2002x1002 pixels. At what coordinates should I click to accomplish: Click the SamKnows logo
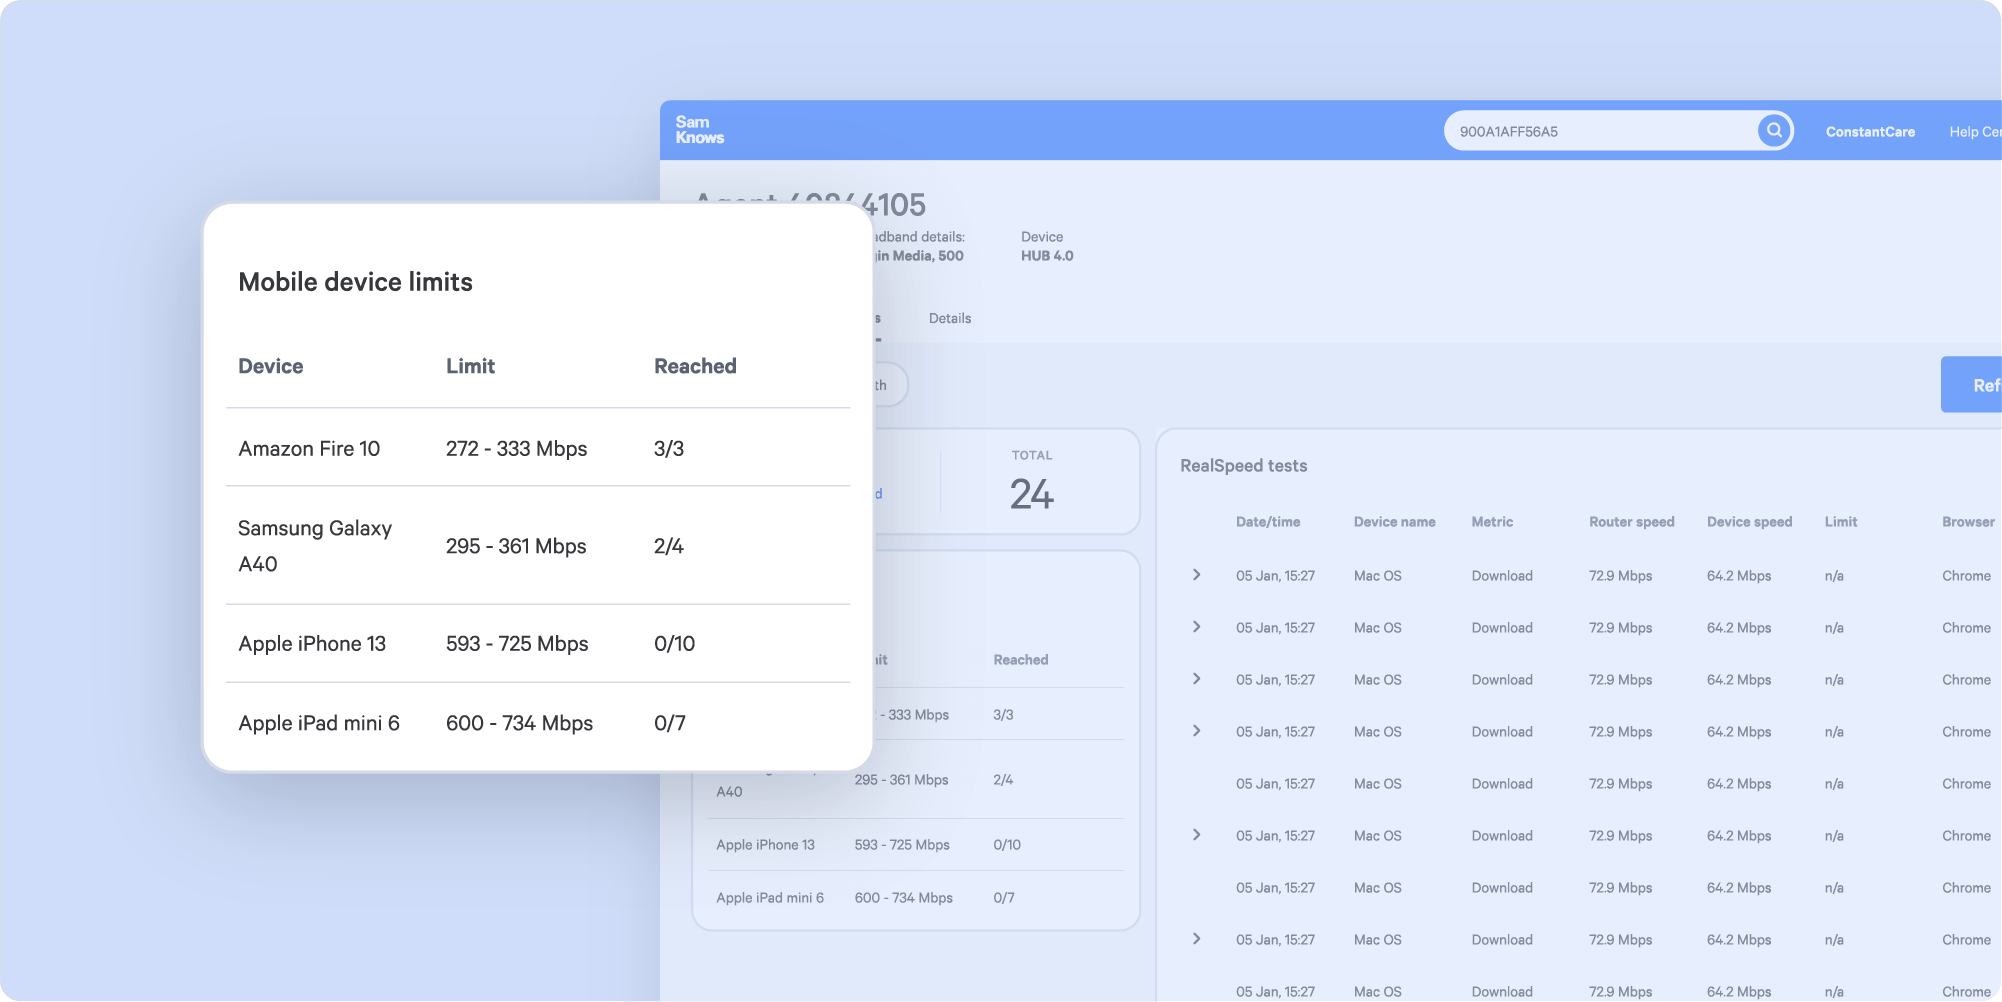(699, 130)
